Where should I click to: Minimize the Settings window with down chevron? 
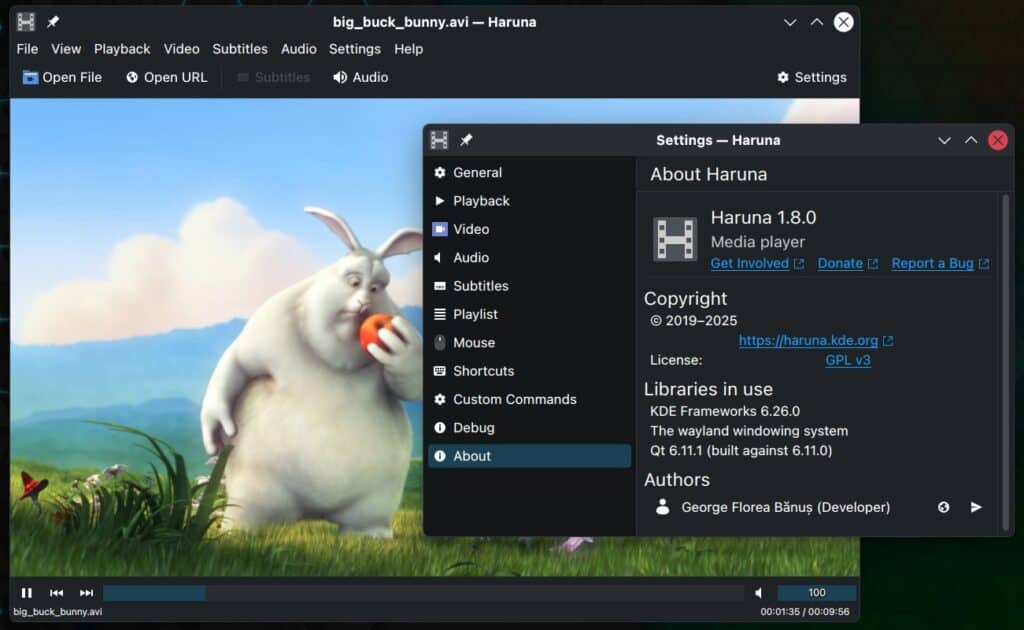(944, 140)
